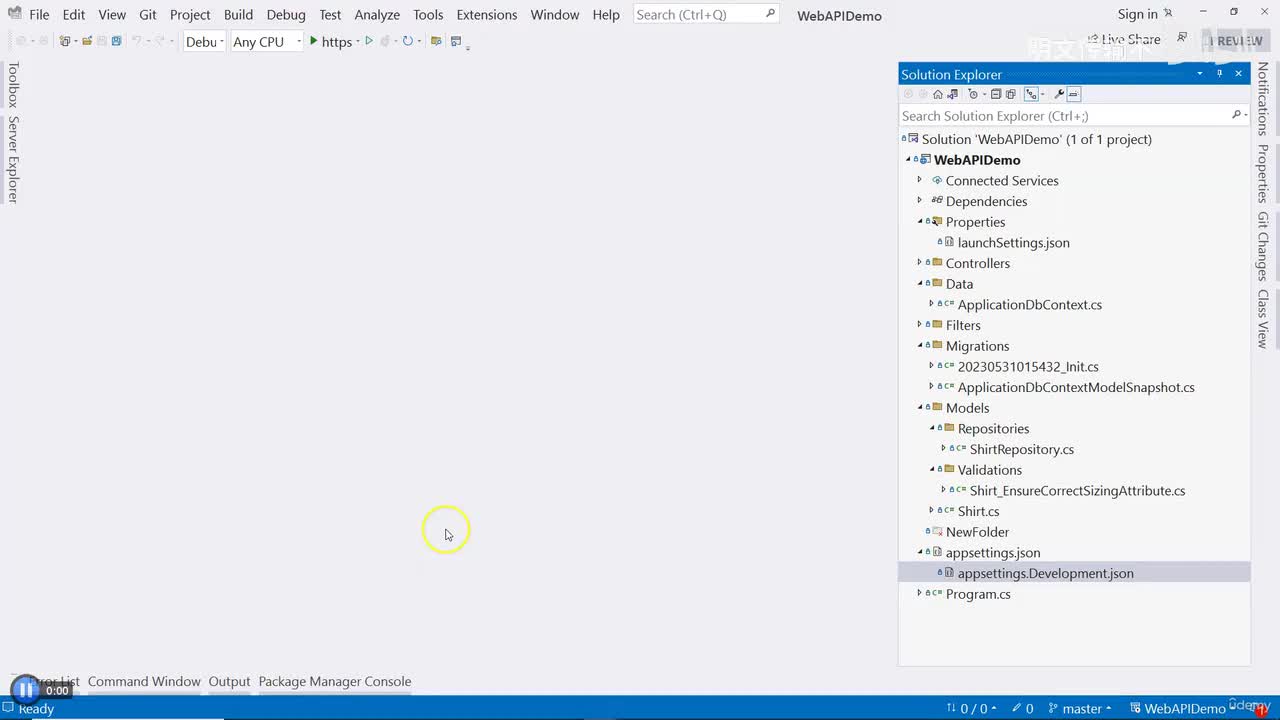The image size is (1280, 720).
Task: Open the Build menu
Action: point(238,15)
